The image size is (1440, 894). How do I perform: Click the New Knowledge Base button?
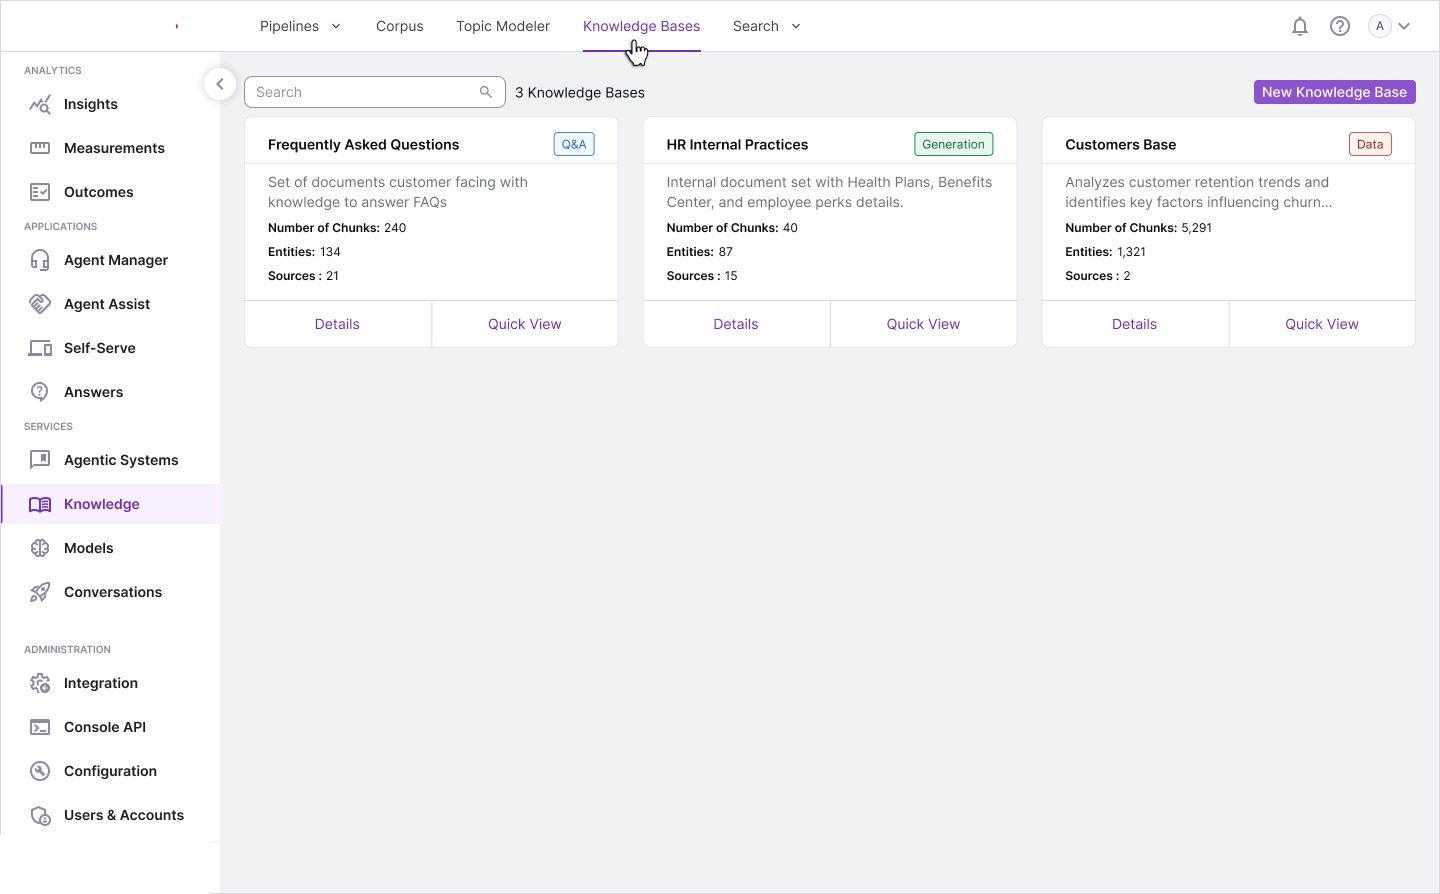[x=1334, y=92]
